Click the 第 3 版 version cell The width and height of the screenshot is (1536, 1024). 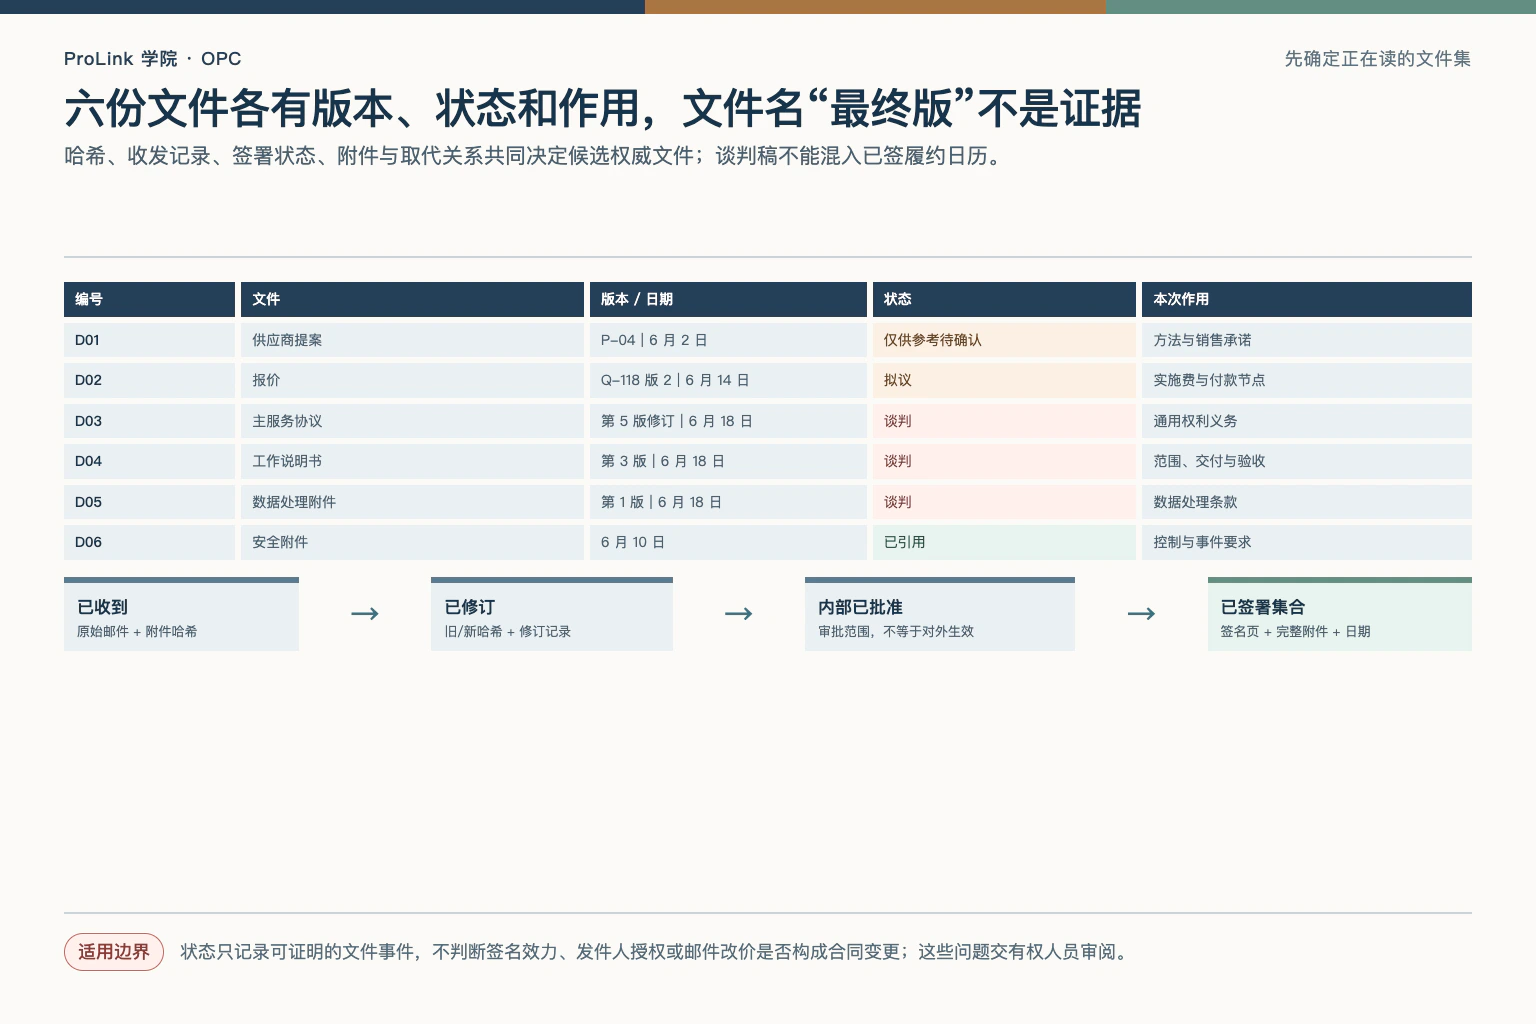[x=728, y=461]
